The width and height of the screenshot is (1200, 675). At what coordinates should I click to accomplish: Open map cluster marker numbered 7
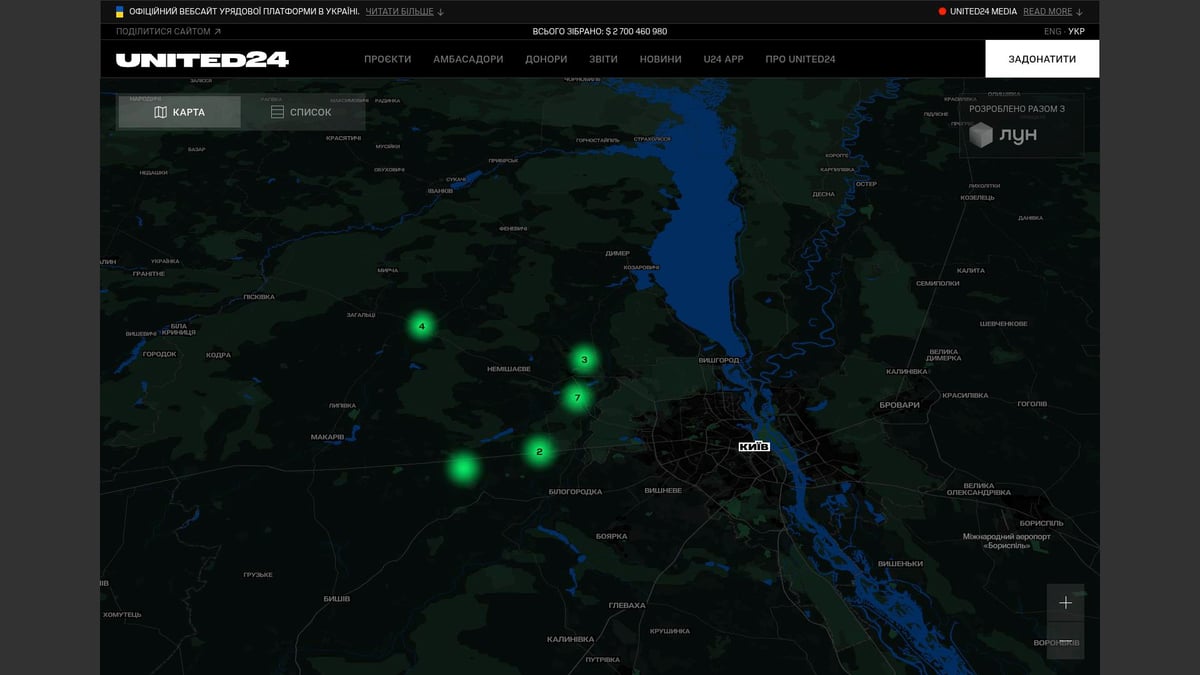(576, 398)
